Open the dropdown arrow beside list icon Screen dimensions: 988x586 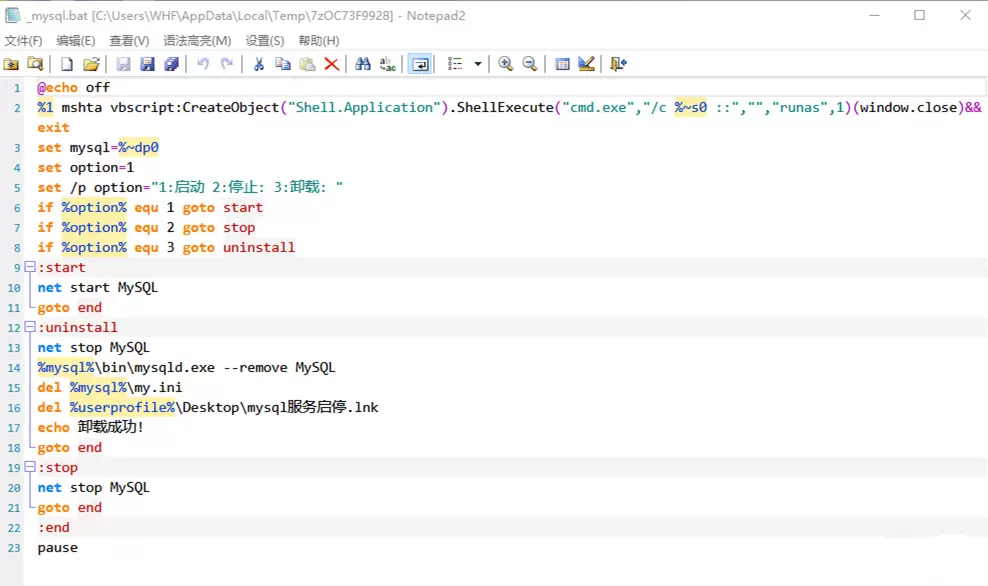point(478,64)
